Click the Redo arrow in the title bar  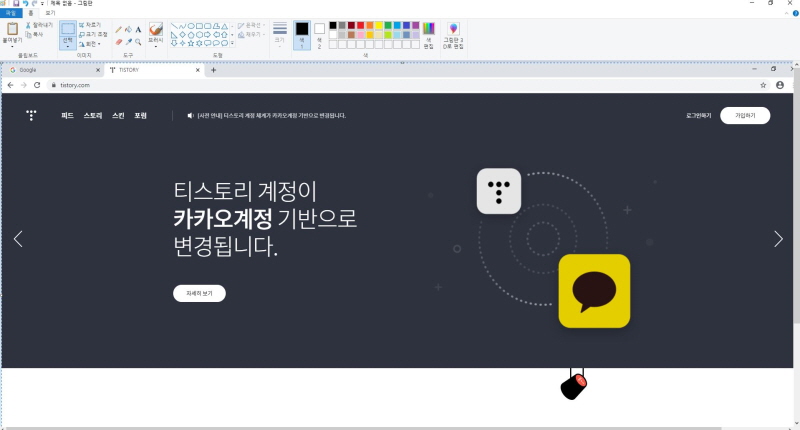pyautogui.click(x=34, y=3)
